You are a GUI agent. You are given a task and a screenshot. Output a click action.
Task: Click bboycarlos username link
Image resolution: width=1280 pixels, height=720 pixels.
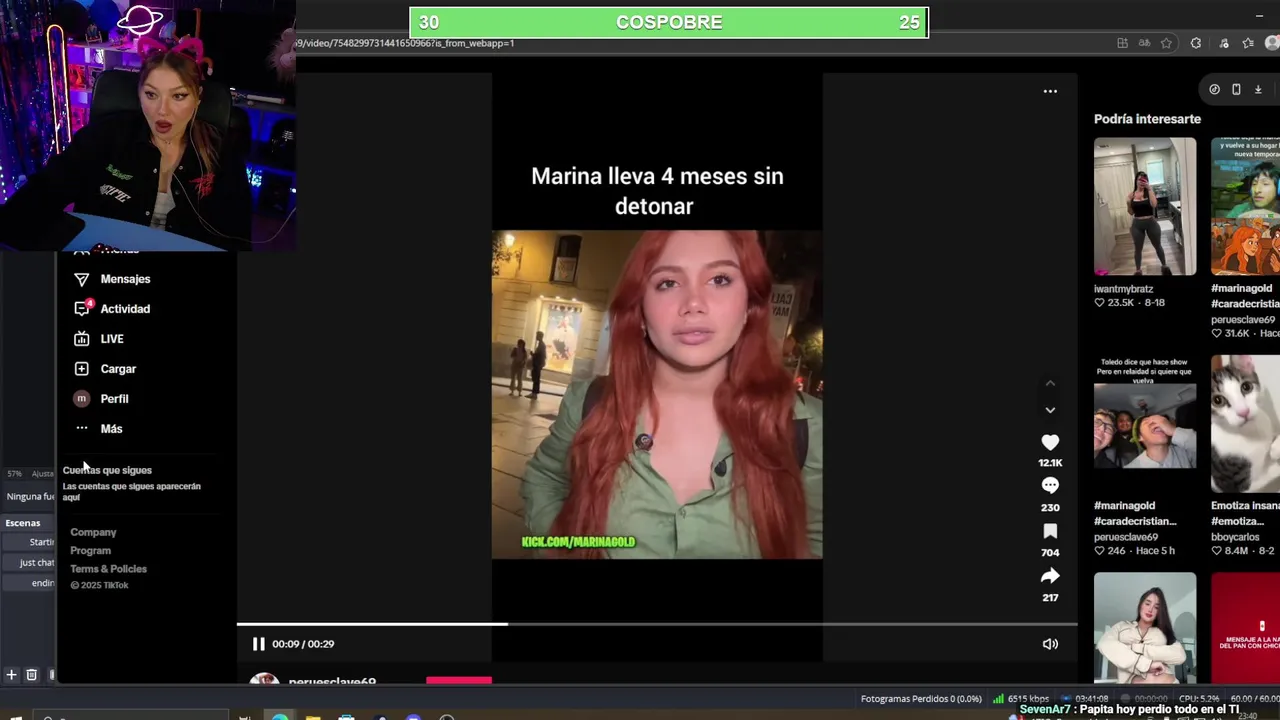click(x=1235, y=537)
